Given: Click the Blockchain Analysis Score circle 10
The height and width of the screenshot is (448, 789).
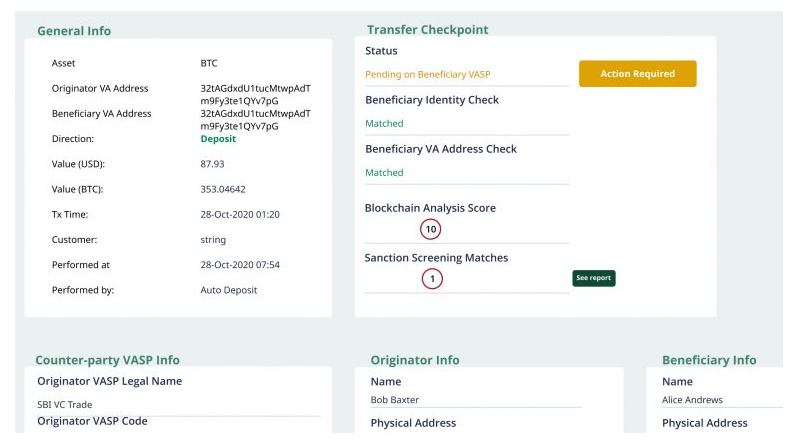Looking at the screenshot, I should [x=431, y=230].
